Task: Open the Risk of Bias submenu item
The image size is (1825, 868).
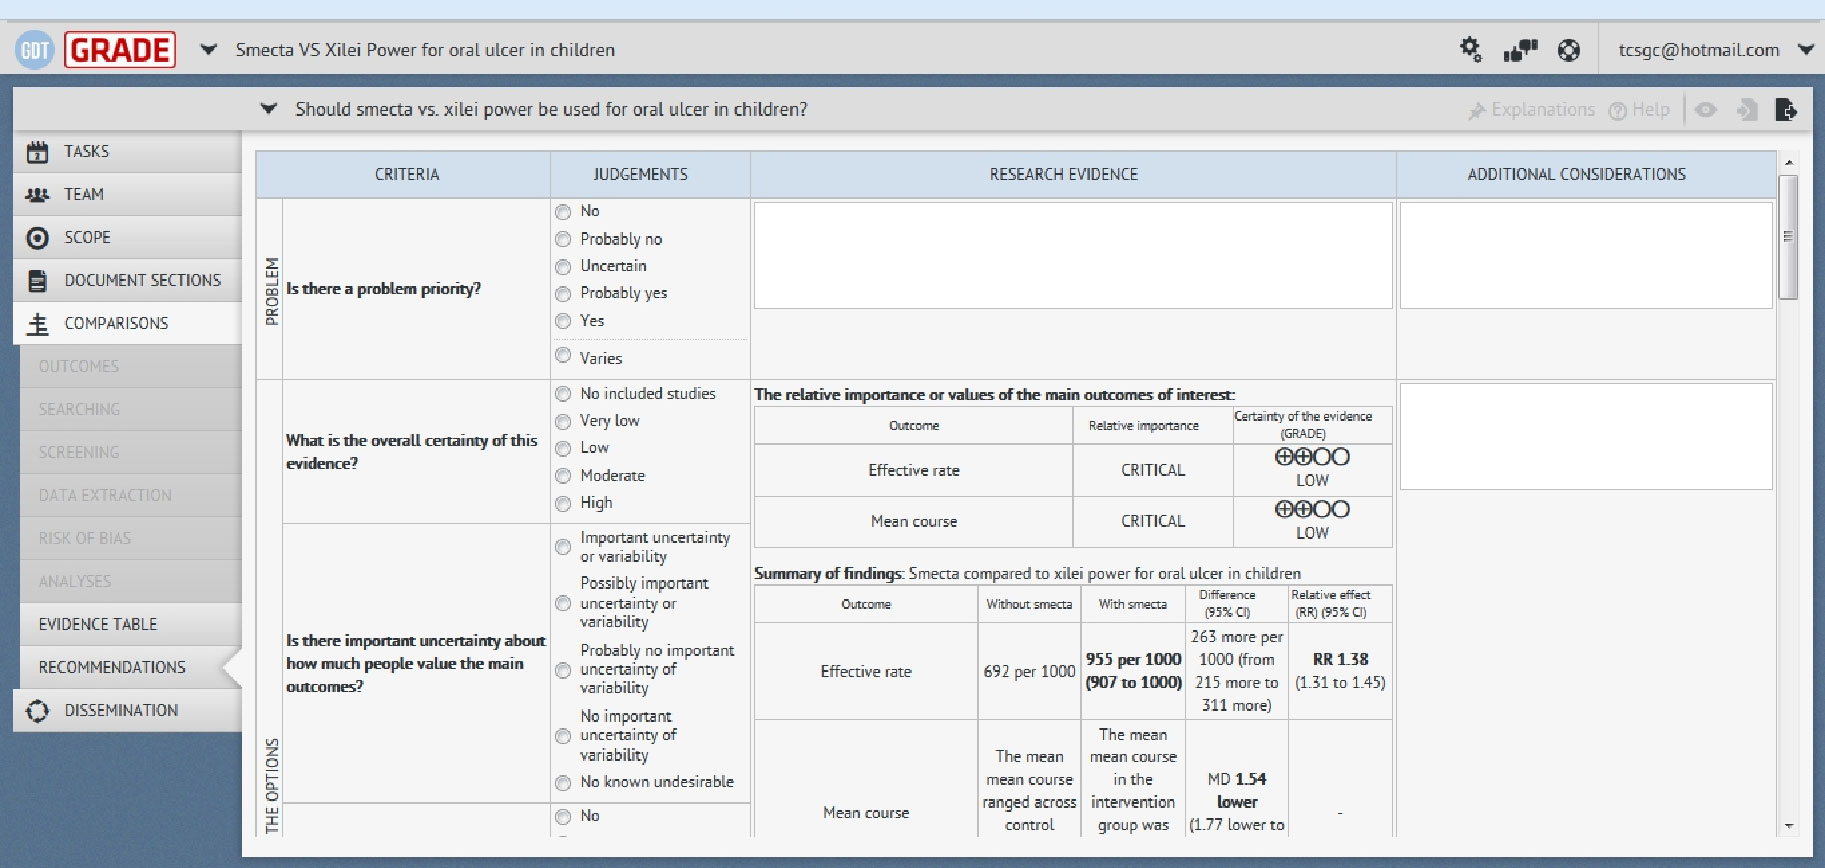Action: (130, 539)
